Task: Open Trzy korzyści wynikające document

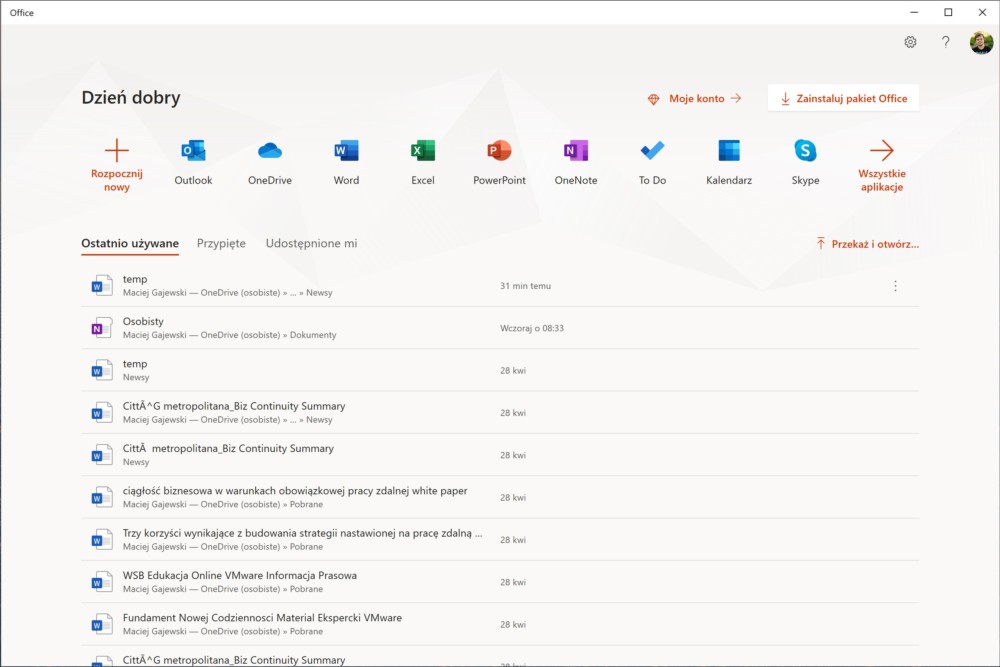Action: pos(500,539)
